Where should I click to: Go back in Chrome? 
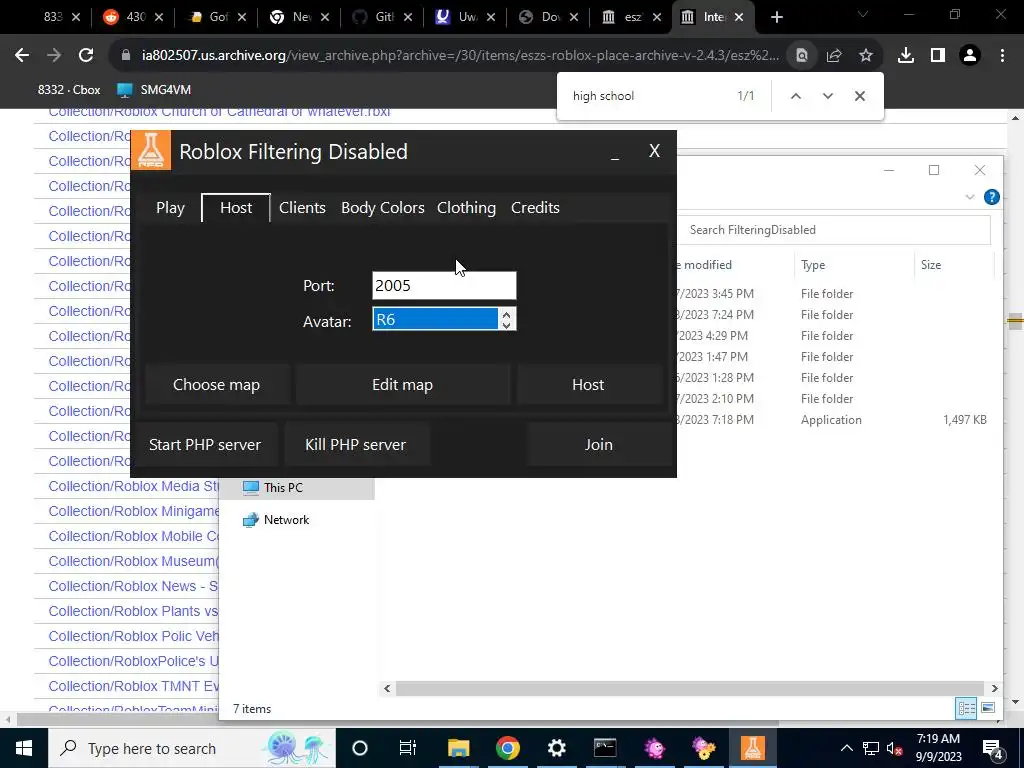(22, 56)
